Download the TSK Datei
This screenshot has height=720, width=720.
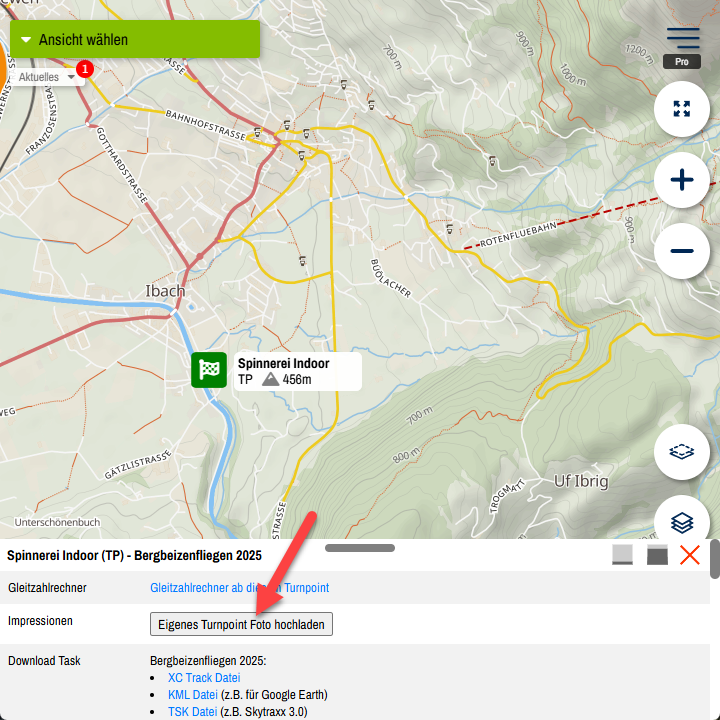(x=192, y=712)
